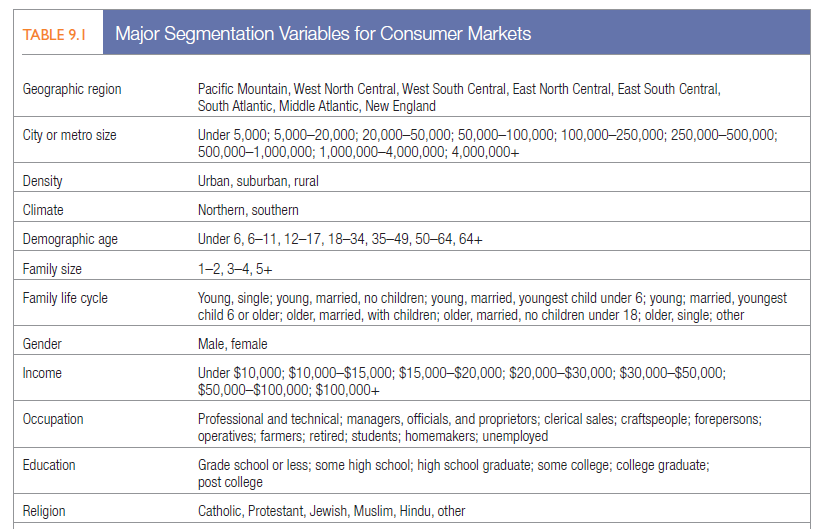The height and width of the screenshot is (529, 817).
Task: Click the "Northern, southern" cell text
Action: 248,210
